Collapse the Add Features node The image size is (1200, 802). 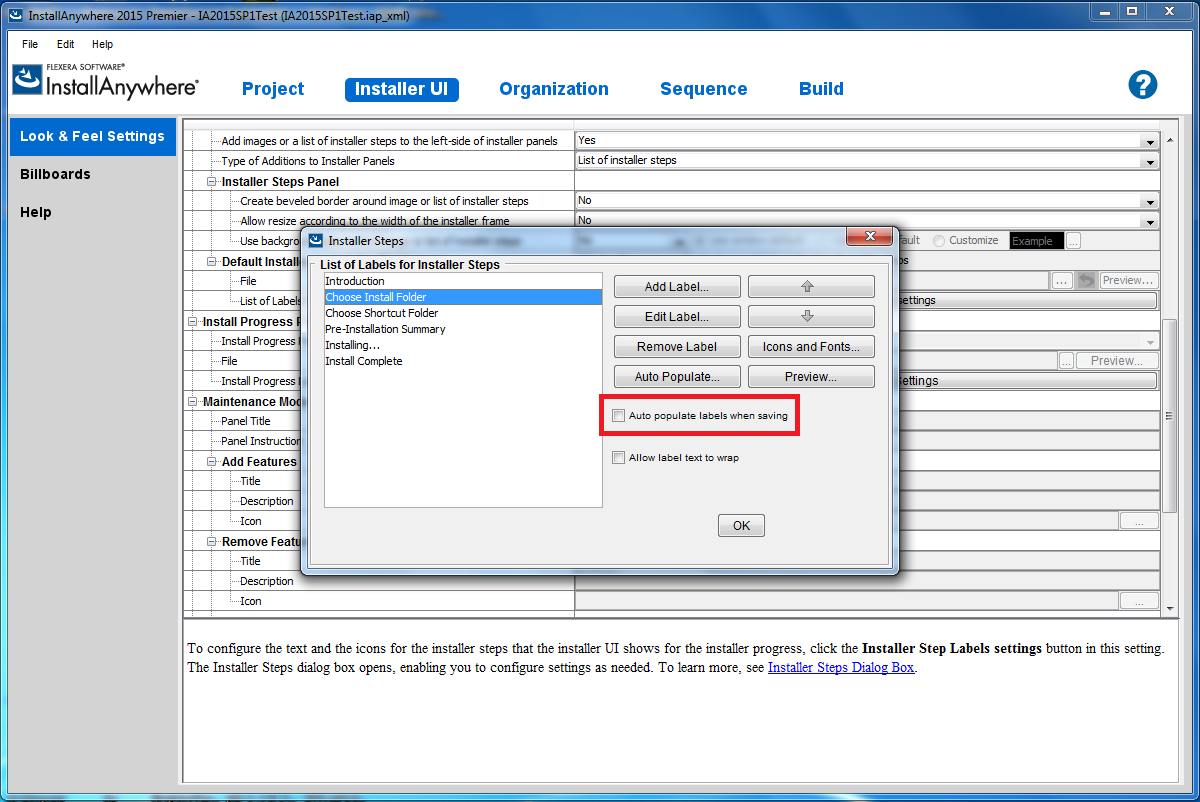212,462
